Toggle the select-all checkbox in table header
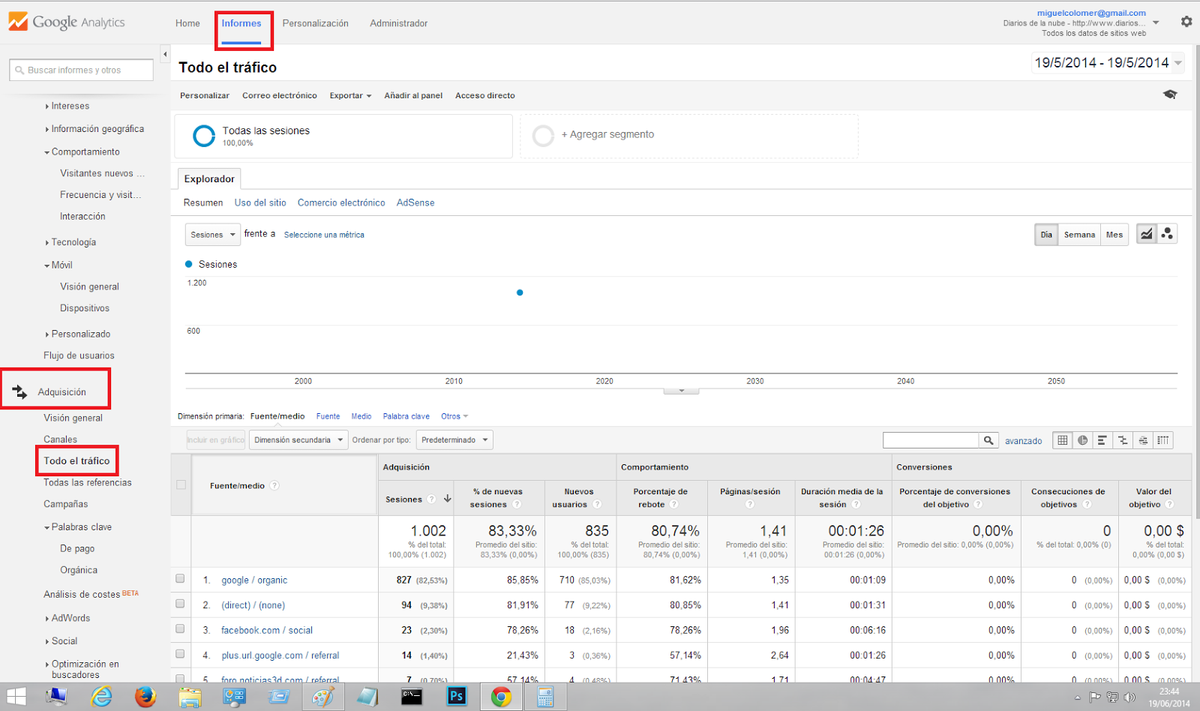Screen dimensions: 1200x711 coord(180,485)
